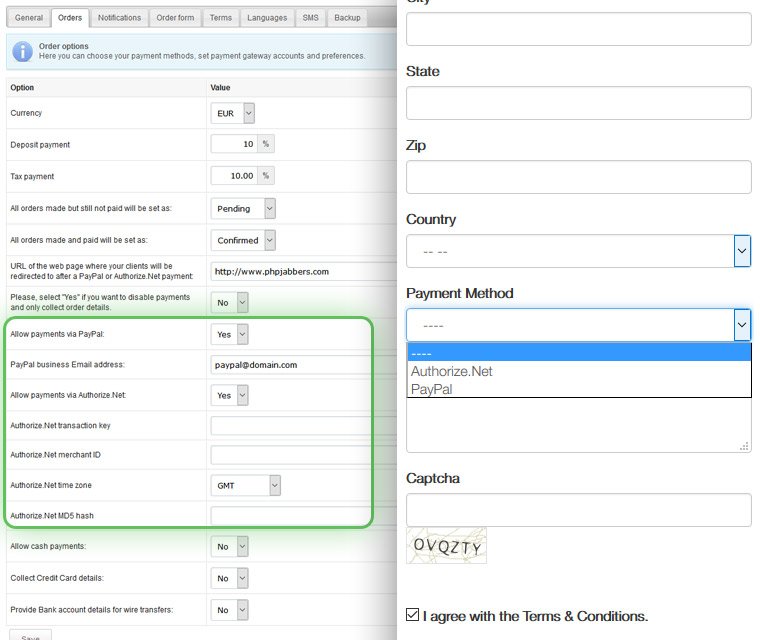Open the Backup tab
The image size is (760, 640).
[x=347, y=18]
